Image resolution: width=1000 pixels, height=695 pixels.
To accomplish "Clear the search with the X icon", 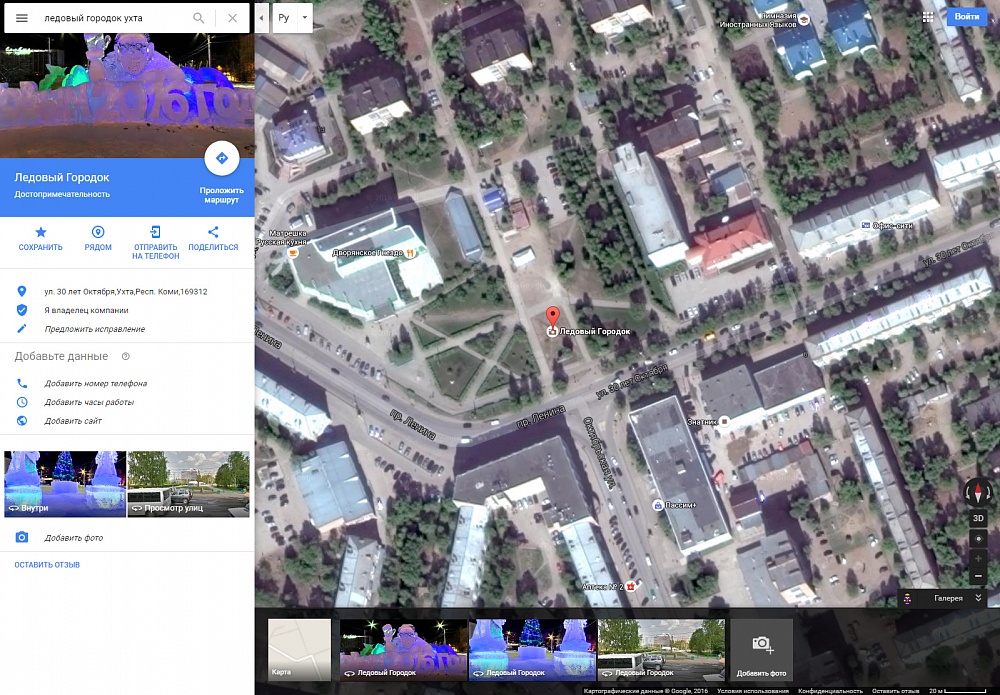I will point(233,18).
